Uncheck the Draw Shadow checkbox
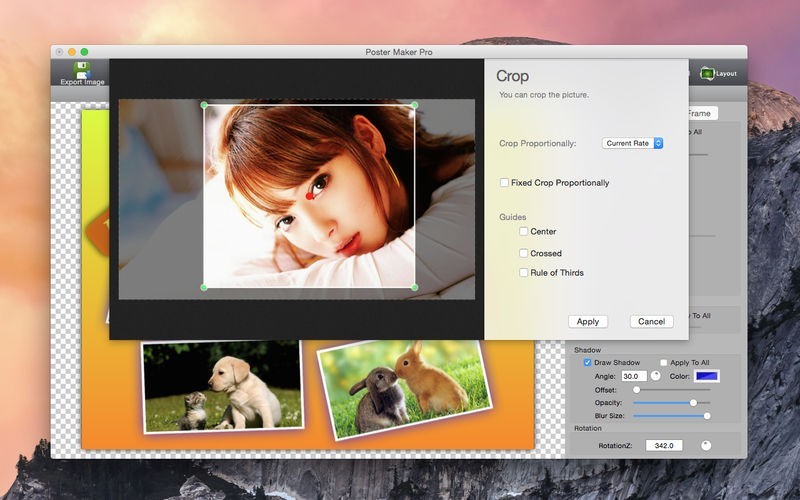 (x=588, y=362)
